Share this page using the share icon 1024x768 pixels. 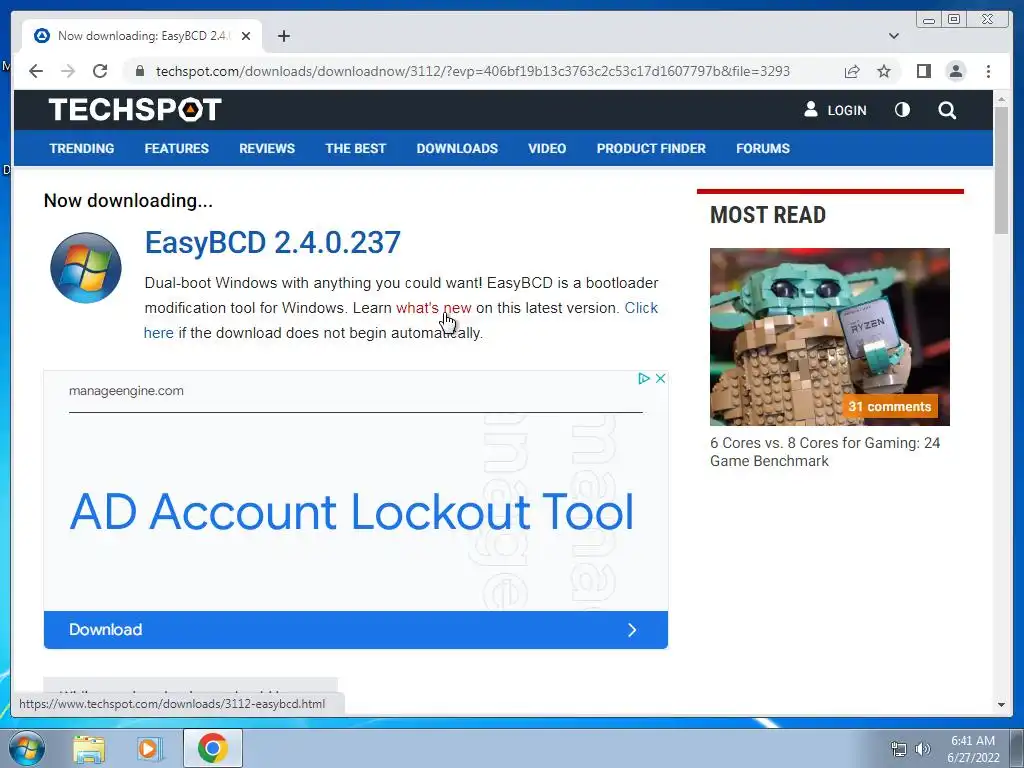pos(852,71)
